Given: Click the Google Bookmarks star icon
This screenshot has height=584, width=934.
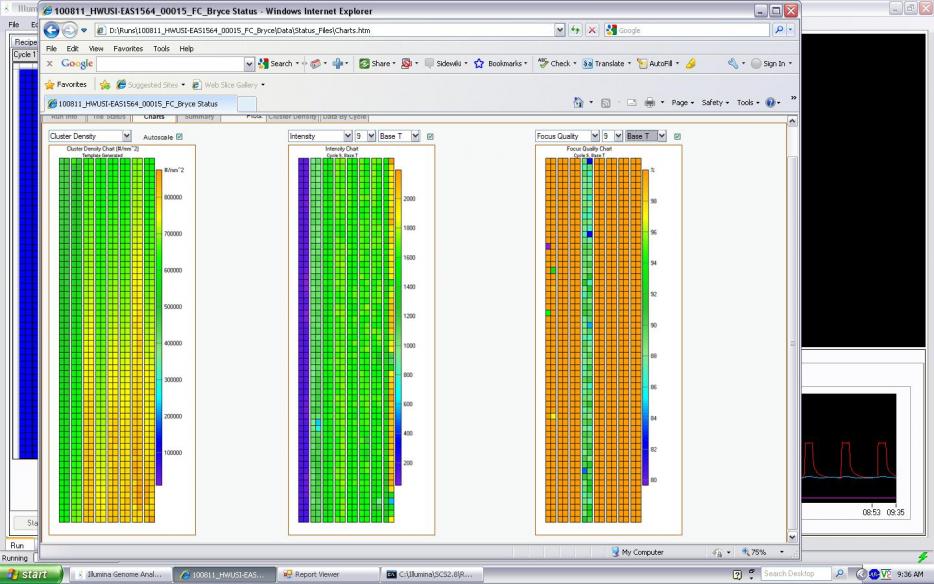Looking at the screenshot, I should click(479, 63).
